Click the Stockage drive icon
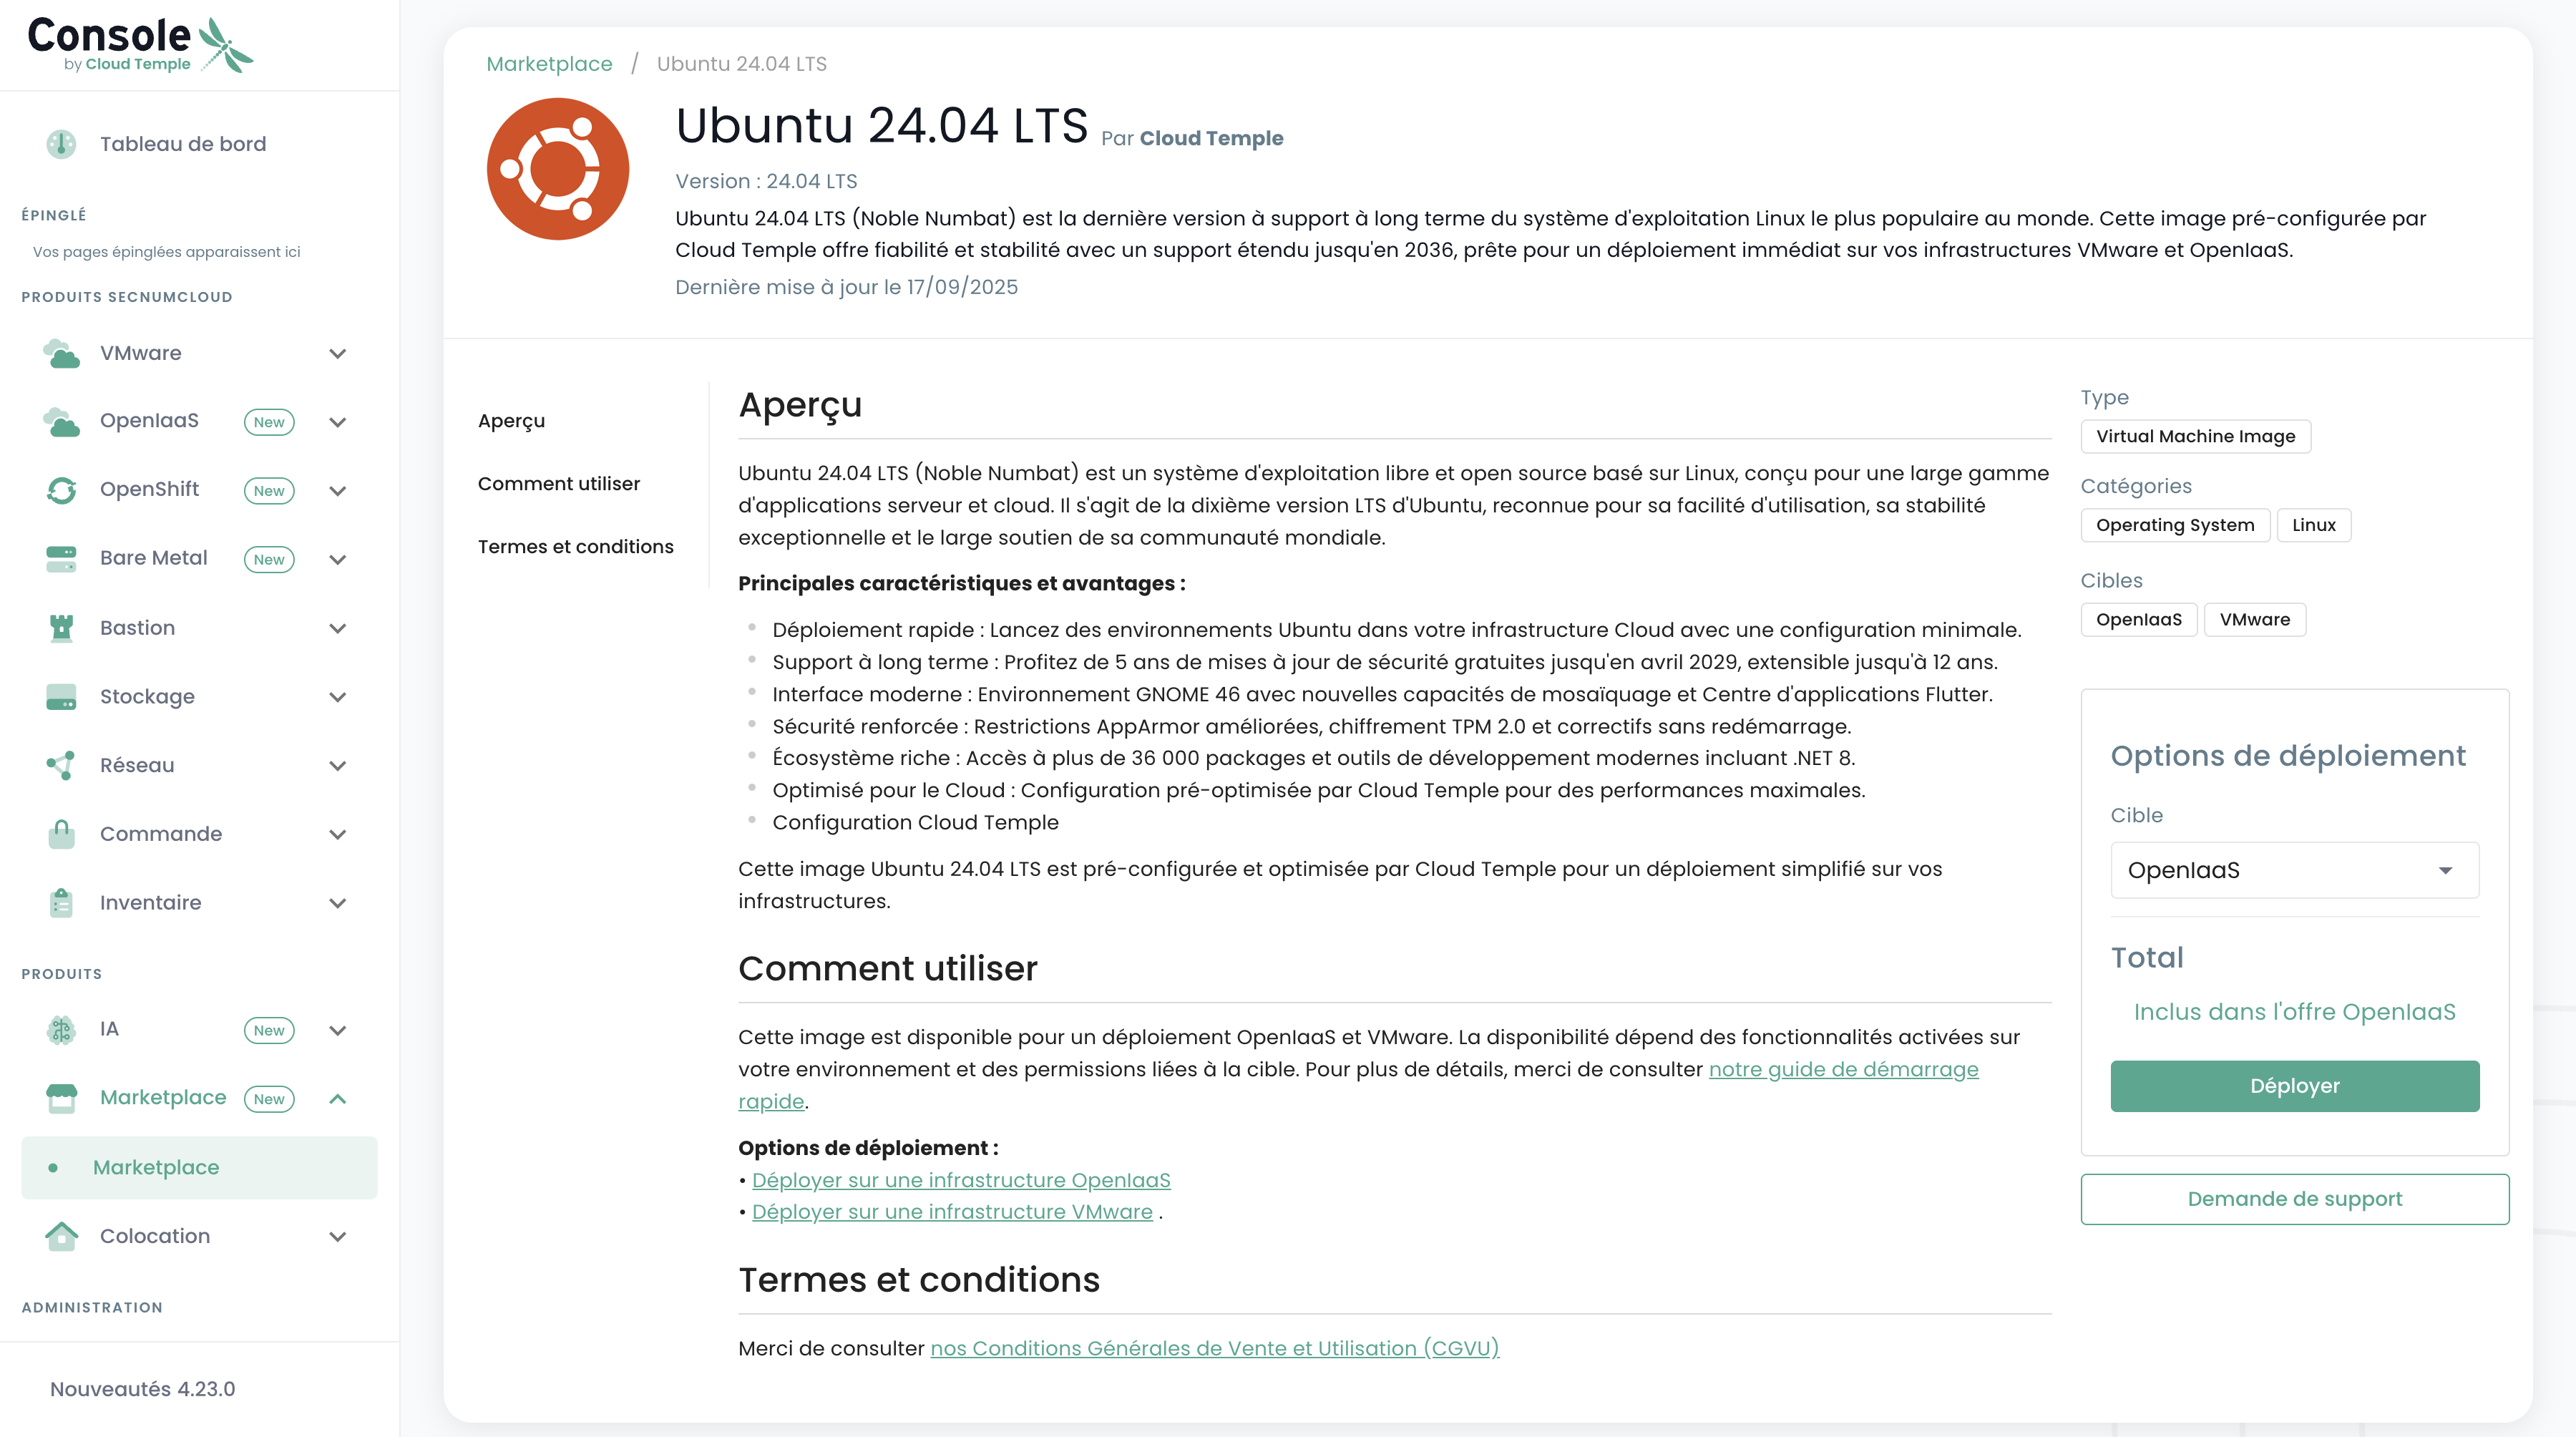This screenshot has height=1437, width=2576. click(x=61, y=697)
